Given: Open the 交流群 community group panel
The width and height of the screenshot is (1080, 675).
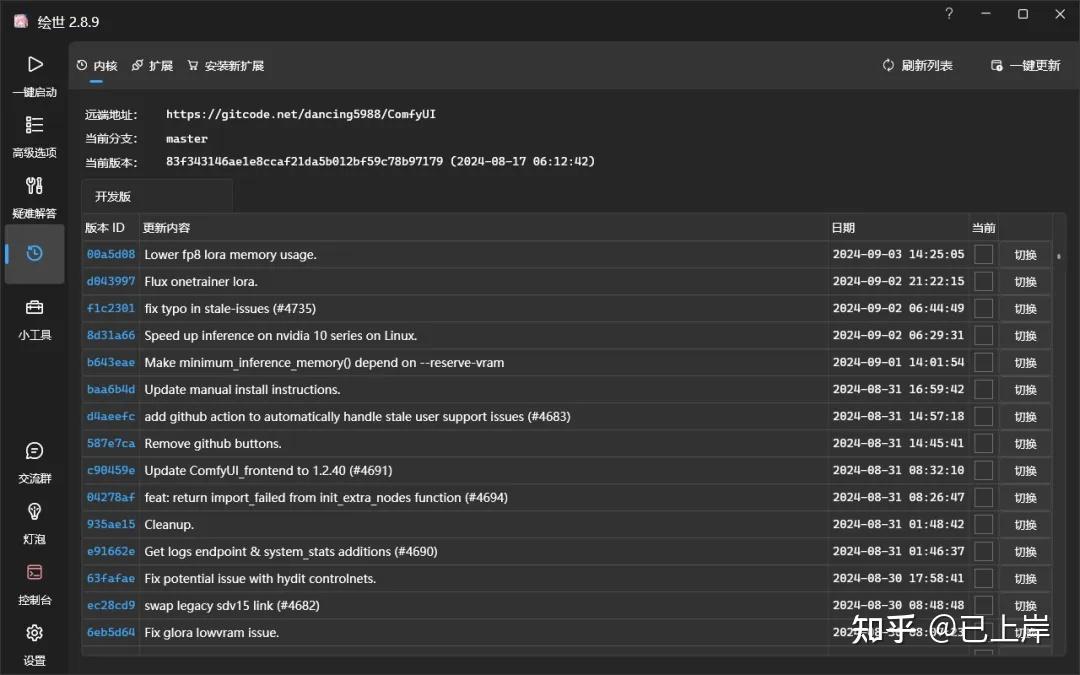Looking at the screenshot, I should [35, 463].
